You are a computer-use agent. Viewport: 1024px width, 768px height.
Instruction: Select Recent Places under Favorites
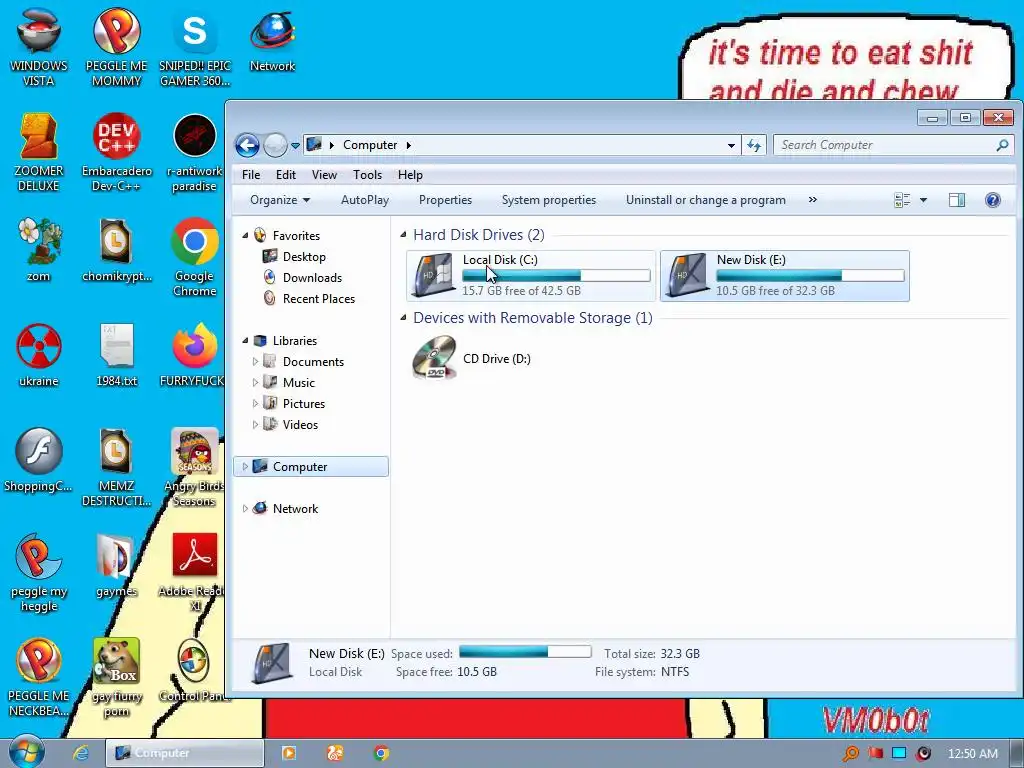(319, 298)
